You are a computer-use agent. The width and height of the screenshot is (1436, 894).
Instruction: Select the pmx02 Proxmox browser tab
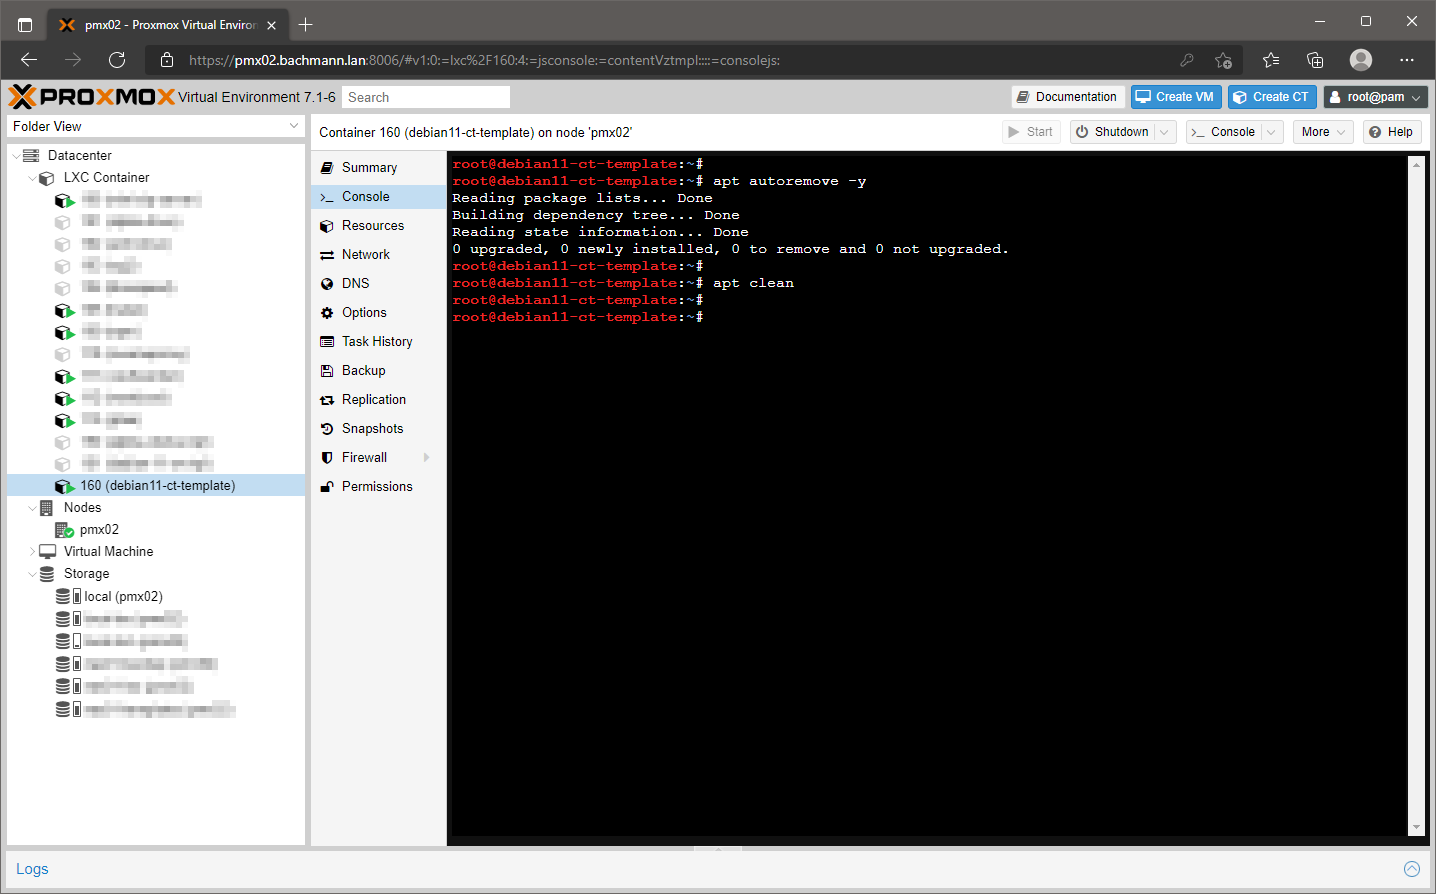click(x=165, y=22)
